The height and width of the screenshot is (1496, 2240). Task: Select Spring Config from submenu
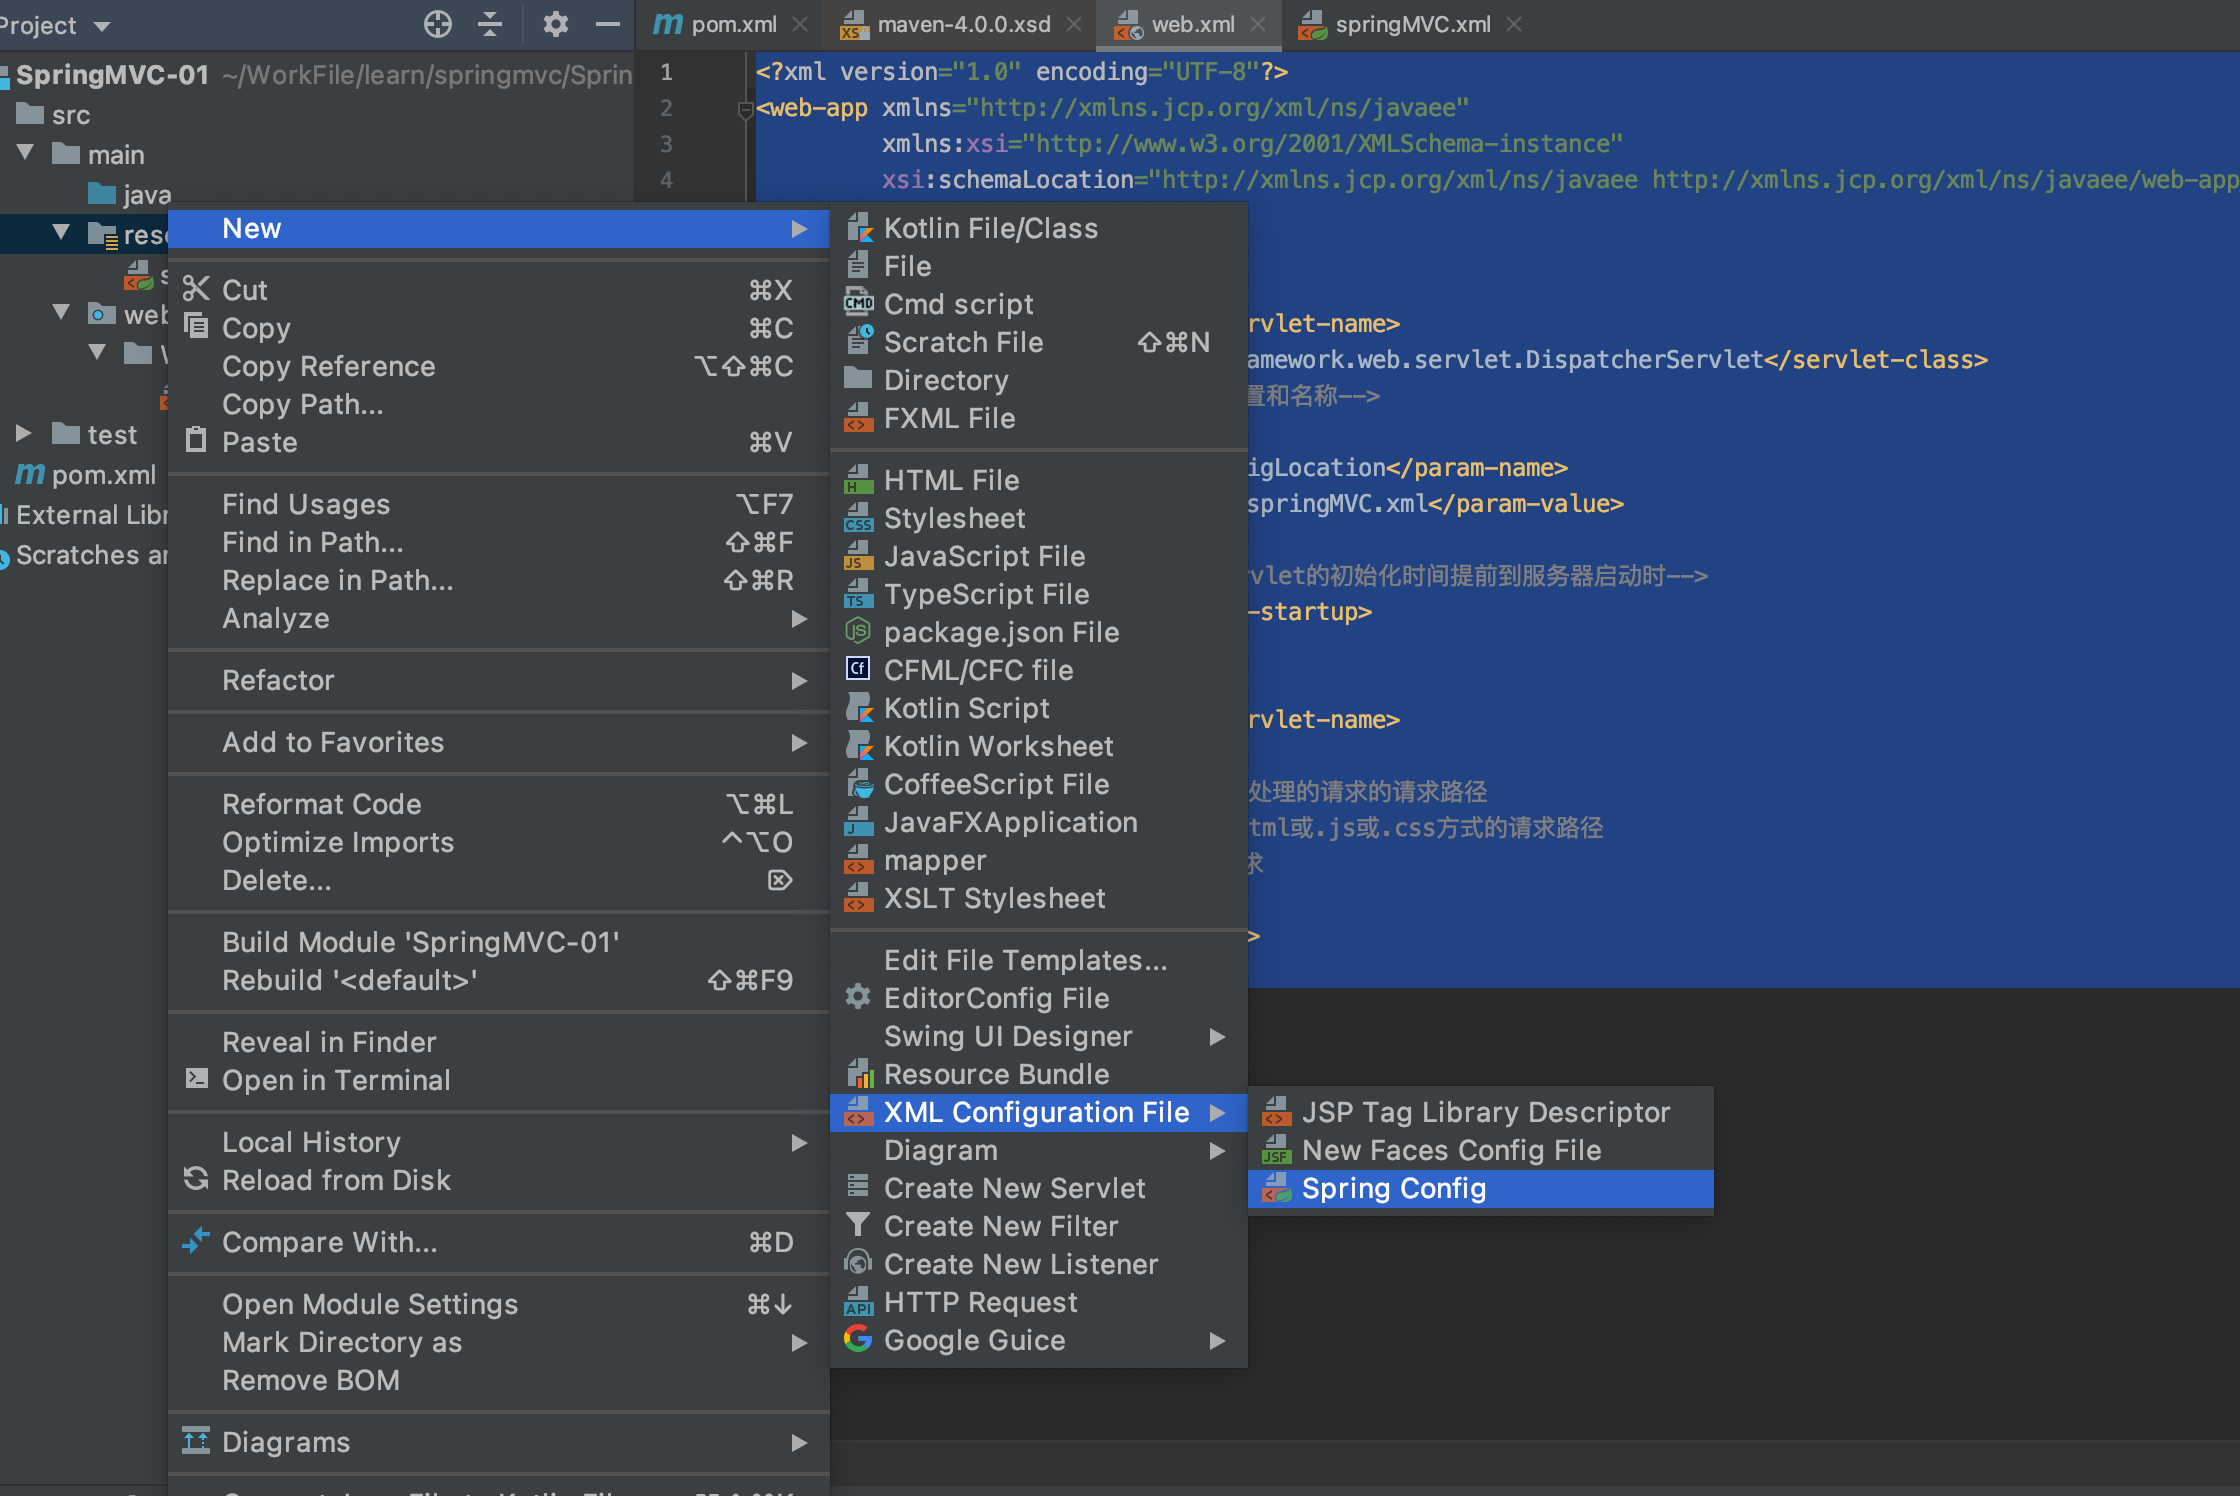pos(1393,1188)
